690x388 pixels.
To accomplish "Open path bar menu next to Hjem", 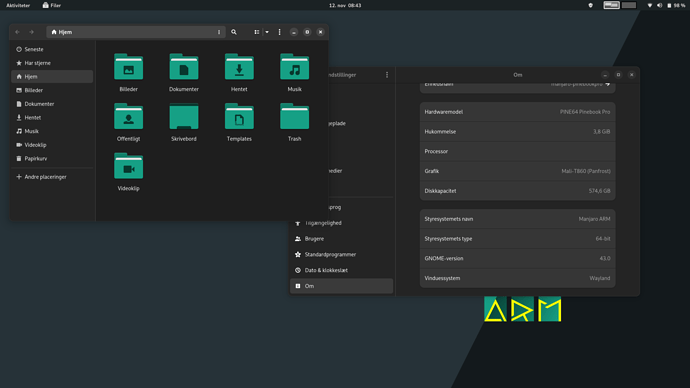I will [x=219, y=32].
